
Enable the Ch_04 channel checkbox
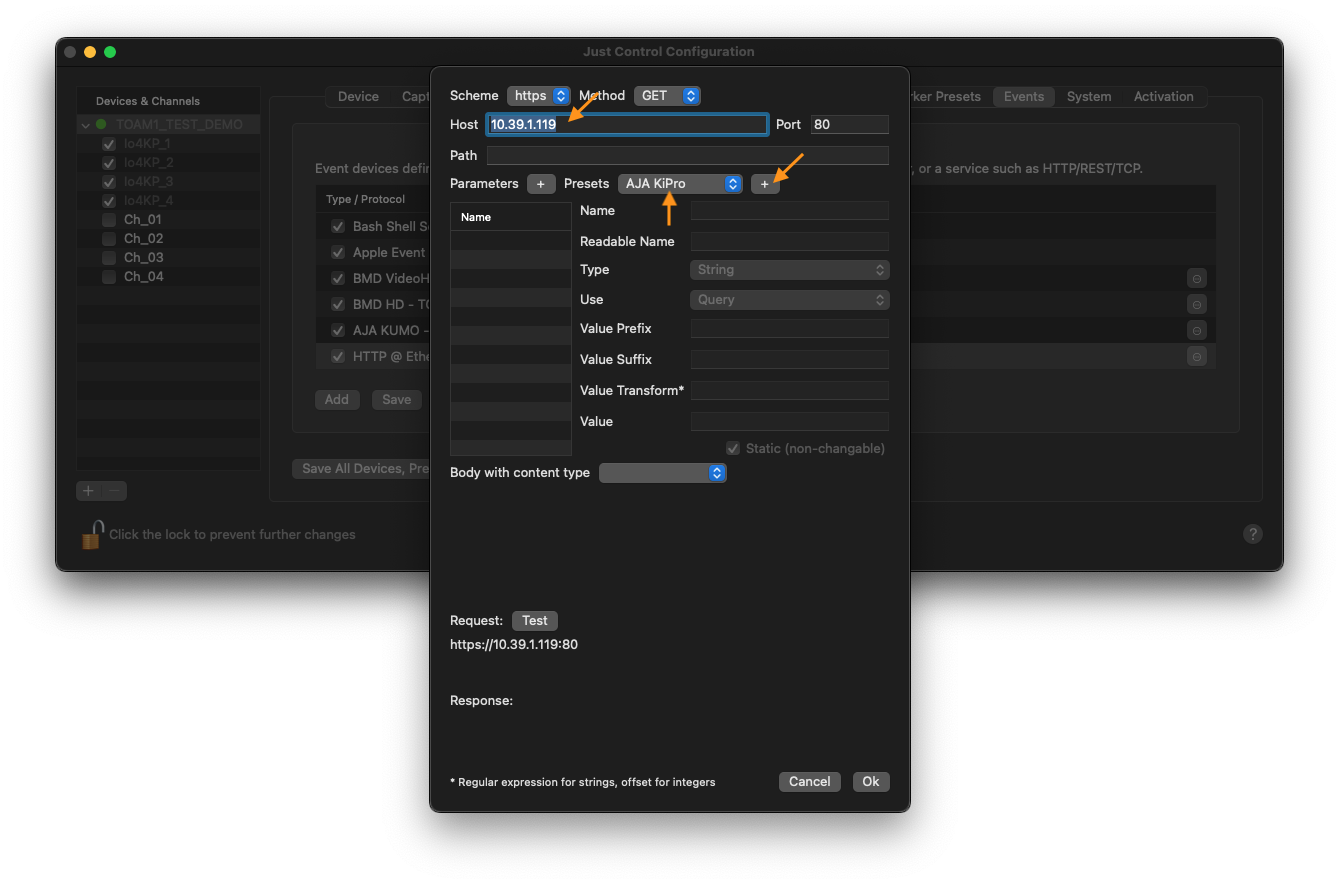click(x=109, y=277)
